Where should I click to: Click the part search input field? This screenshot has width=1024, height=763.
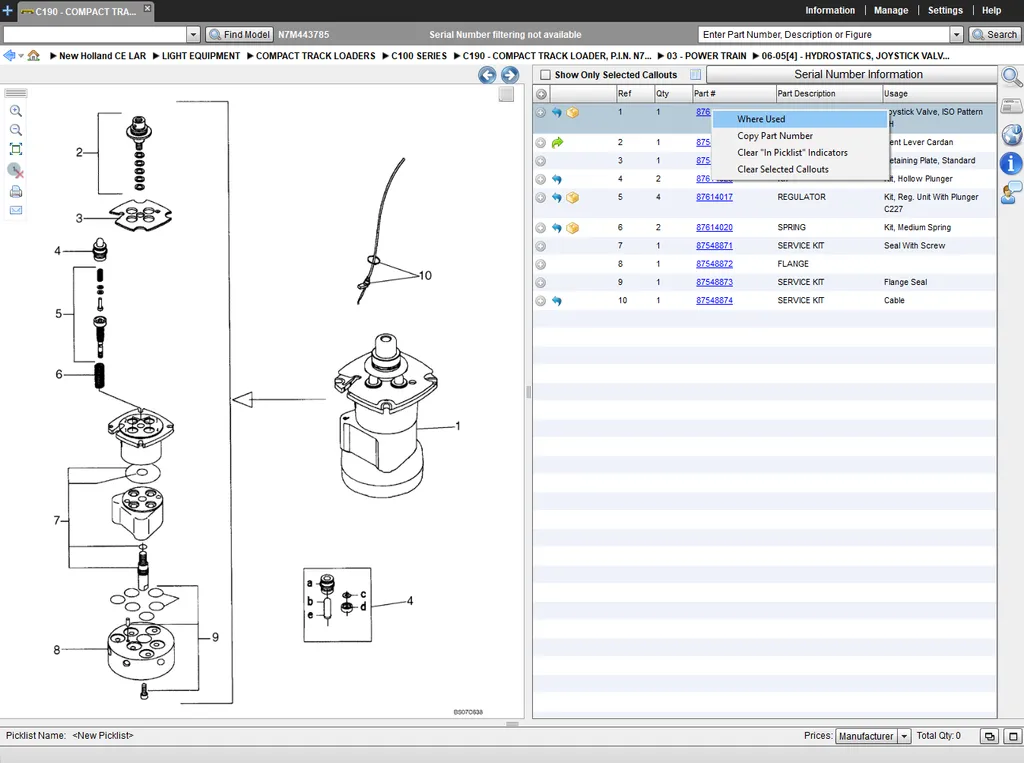(825, 35)
